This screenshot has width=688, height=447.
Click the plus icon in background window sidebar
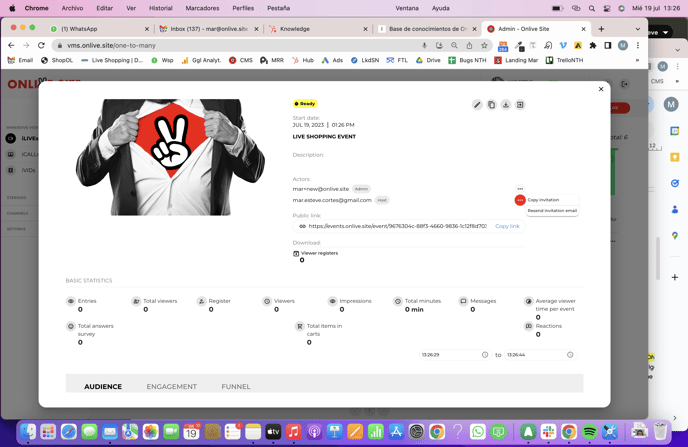click(x=675, y=277)
